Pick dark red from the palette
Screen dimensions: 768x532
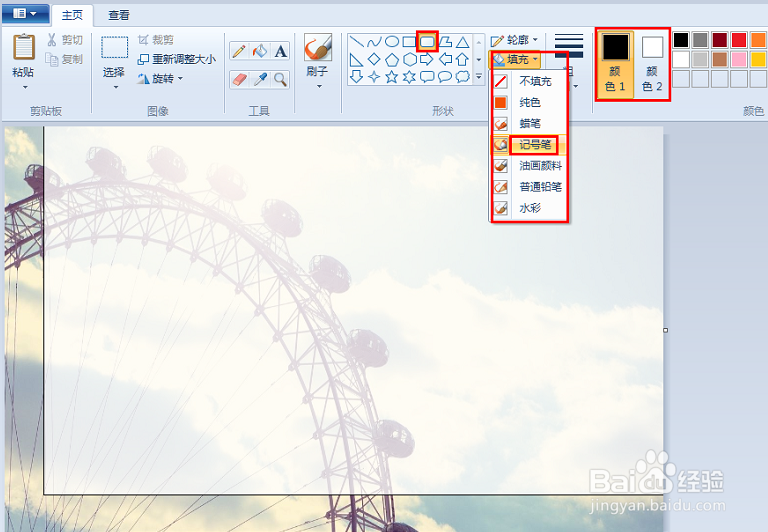click(x=720, y=40)
